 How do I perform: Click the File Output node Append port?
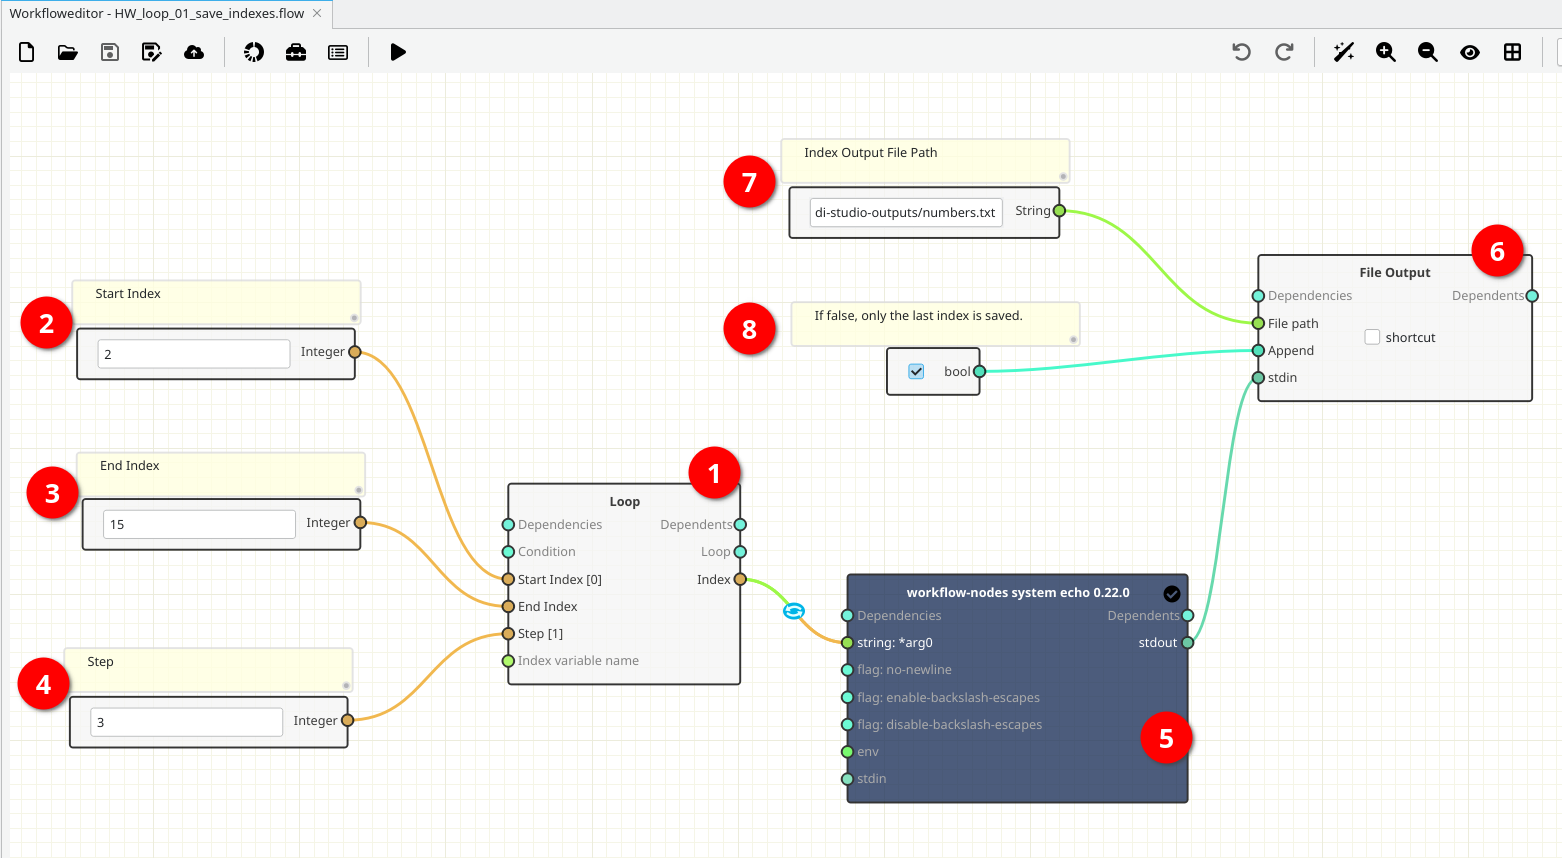tap(1258, 350)
